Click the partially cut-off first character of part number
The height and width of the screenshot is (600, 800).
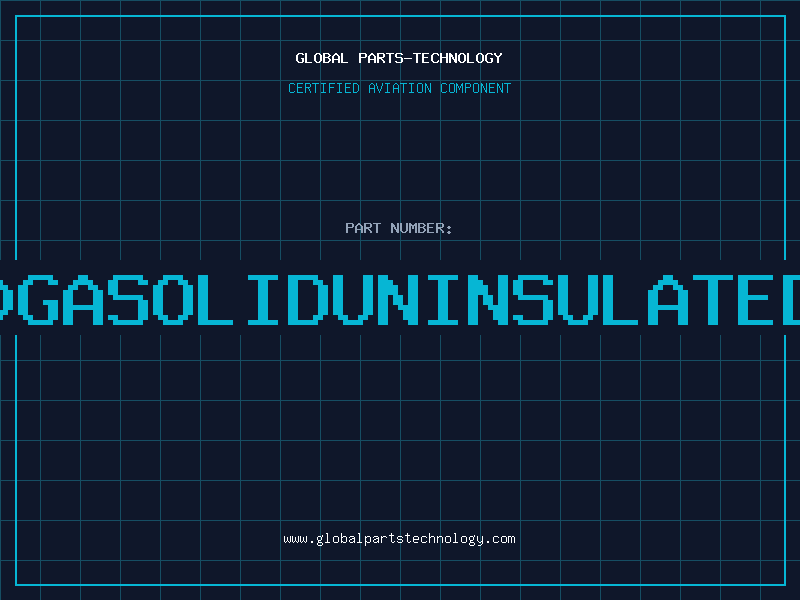(x=4, y=298)
